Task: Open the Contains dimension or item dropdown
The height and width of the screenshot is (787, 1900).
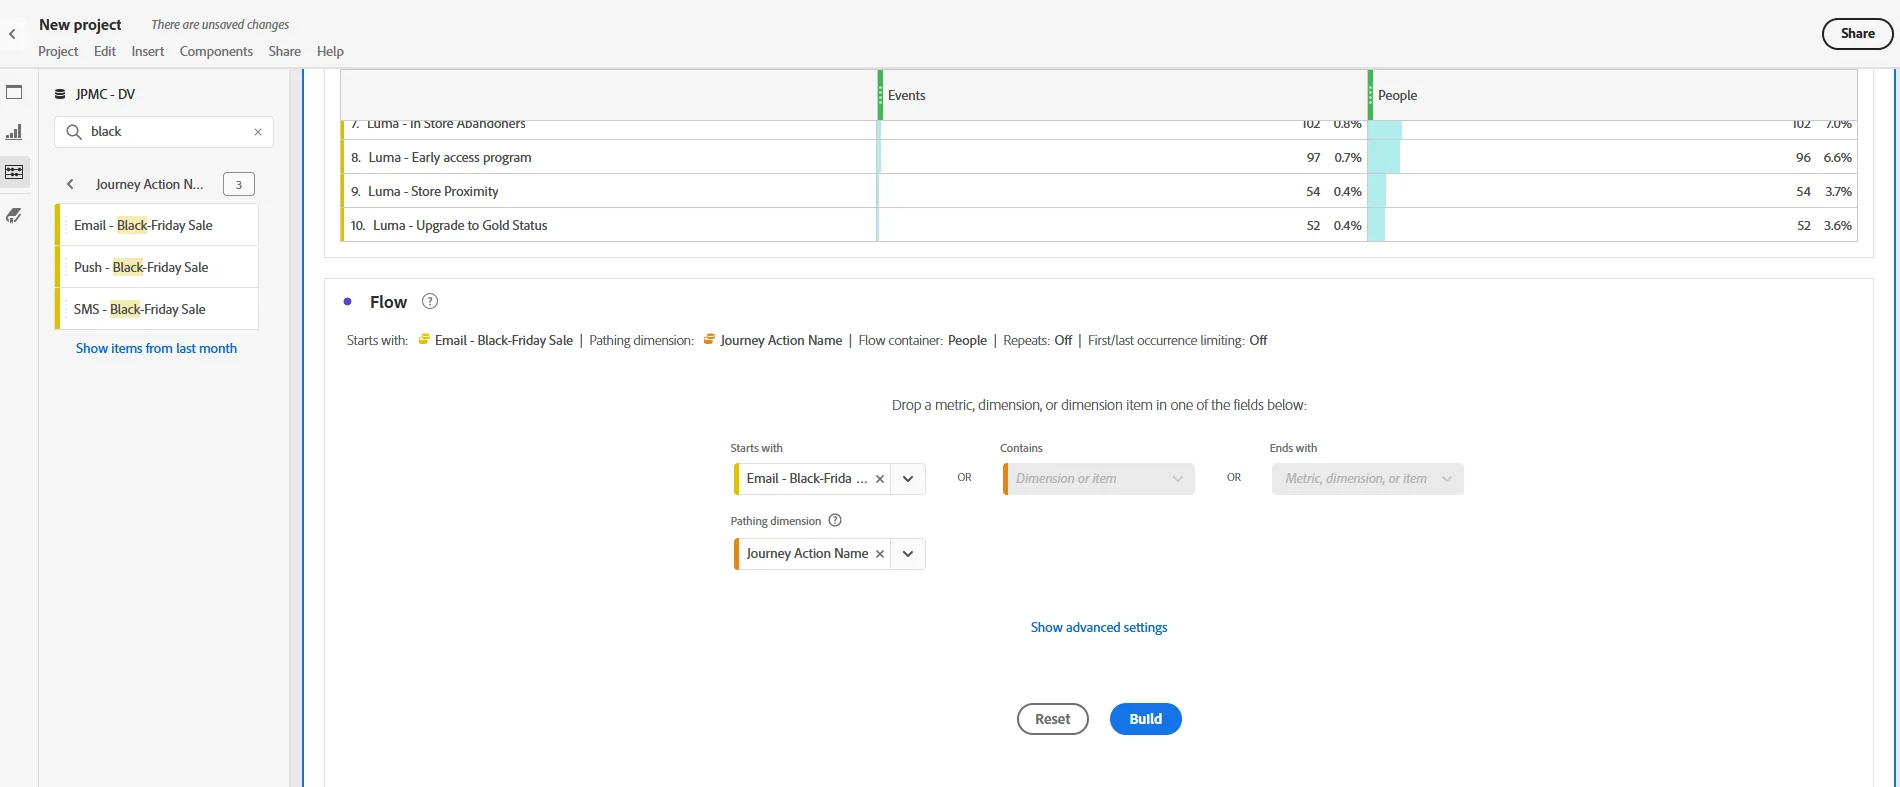Action: click(1099, 479)
